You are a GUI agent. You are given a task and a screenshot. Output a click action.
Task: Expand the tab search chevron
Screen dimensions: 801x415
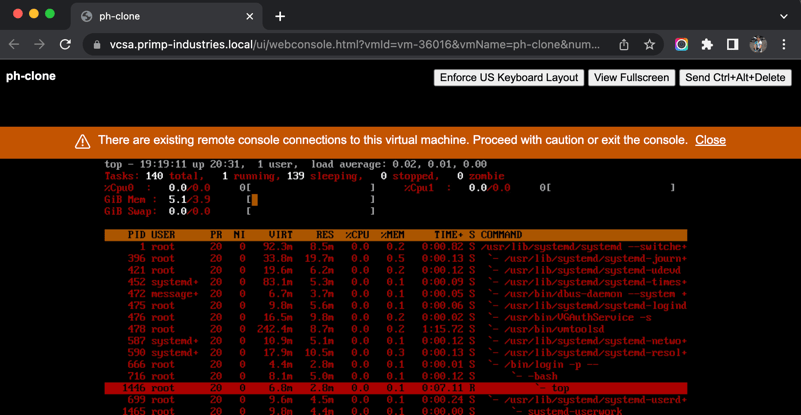tap(783, 16)
